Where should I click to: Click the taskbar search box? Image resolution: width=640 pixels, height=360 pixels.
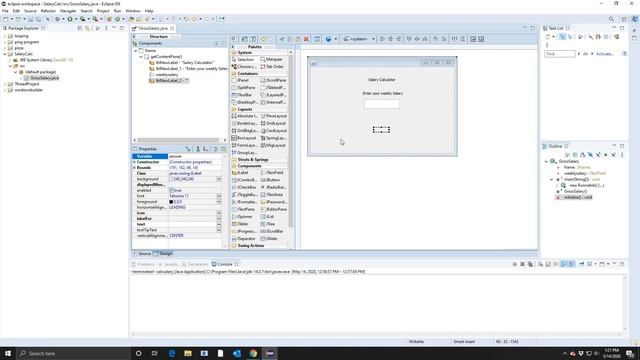tap(74, 353)
